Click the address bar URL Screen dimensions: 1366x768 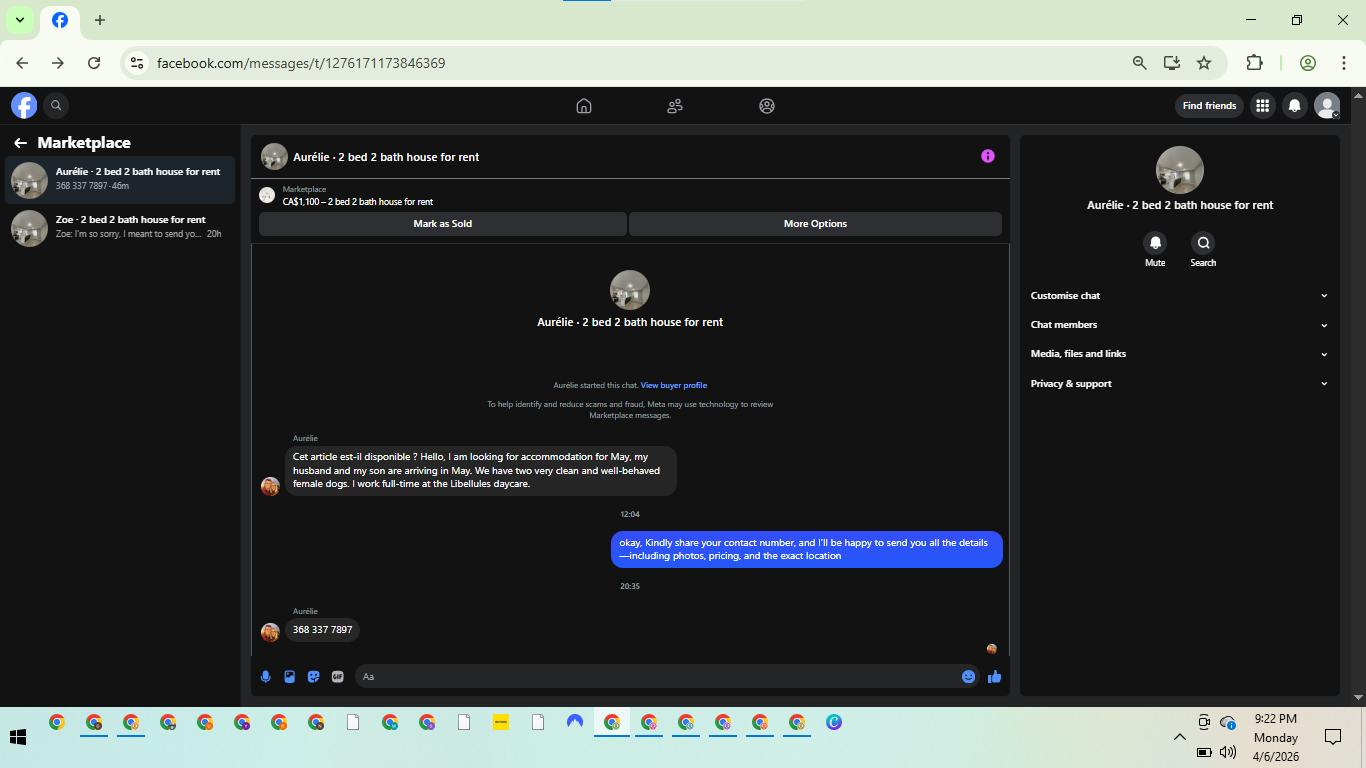301,63
